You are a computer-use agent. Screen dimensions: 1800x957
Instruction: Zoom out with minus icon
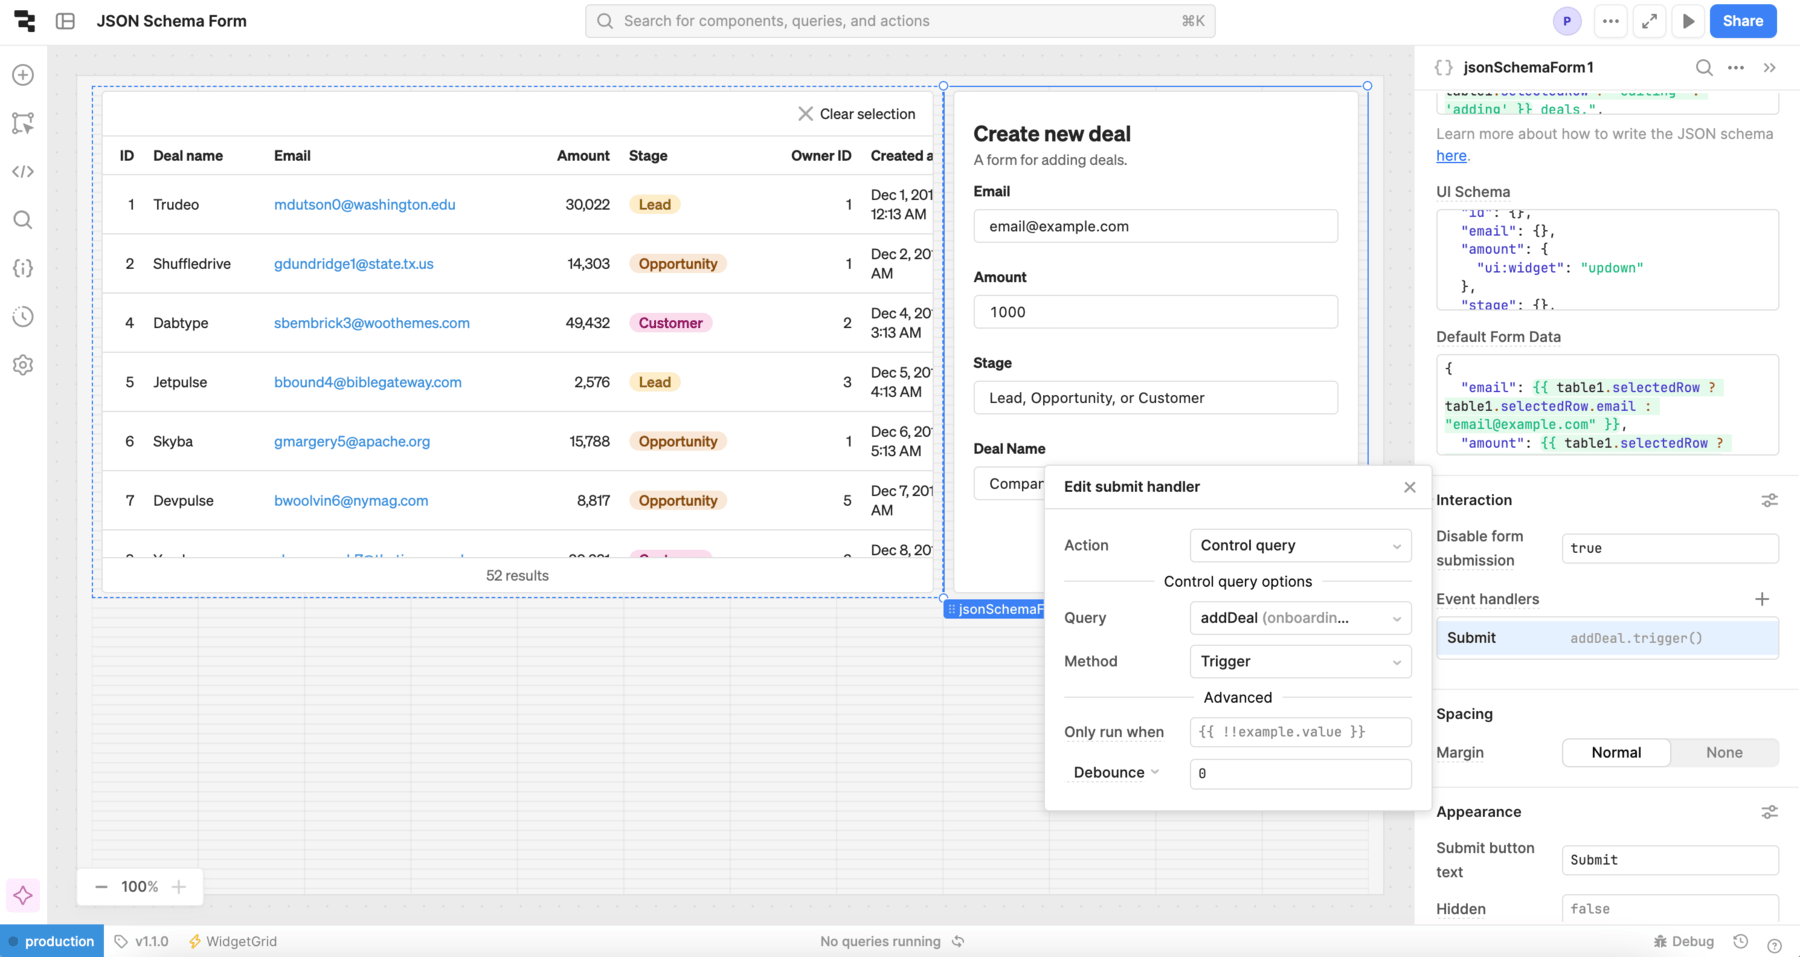[101, 887]
